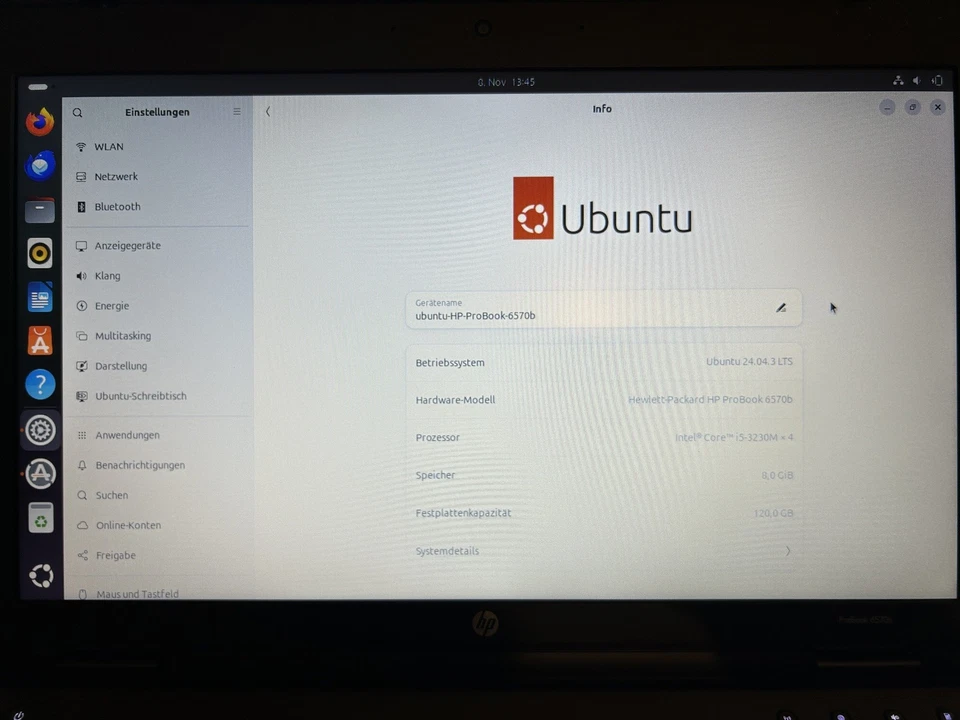The width and height of the screenshot is (960, 720).
Task: Click the network icon in the top bar
Action: 898,80
